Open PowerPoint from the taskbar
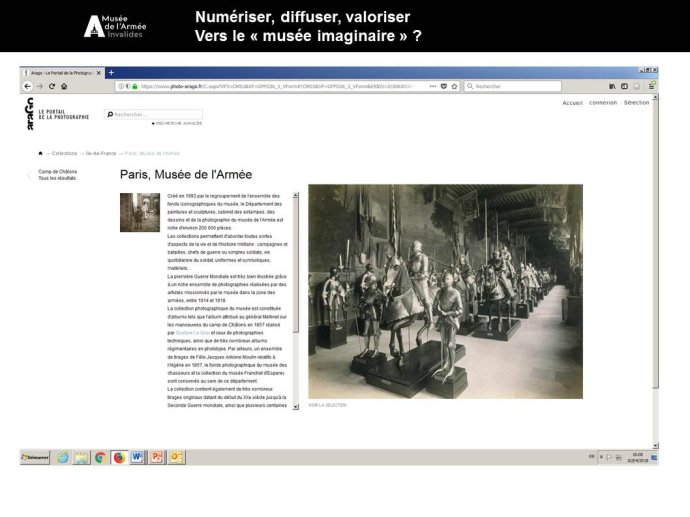 pos(157,458)
